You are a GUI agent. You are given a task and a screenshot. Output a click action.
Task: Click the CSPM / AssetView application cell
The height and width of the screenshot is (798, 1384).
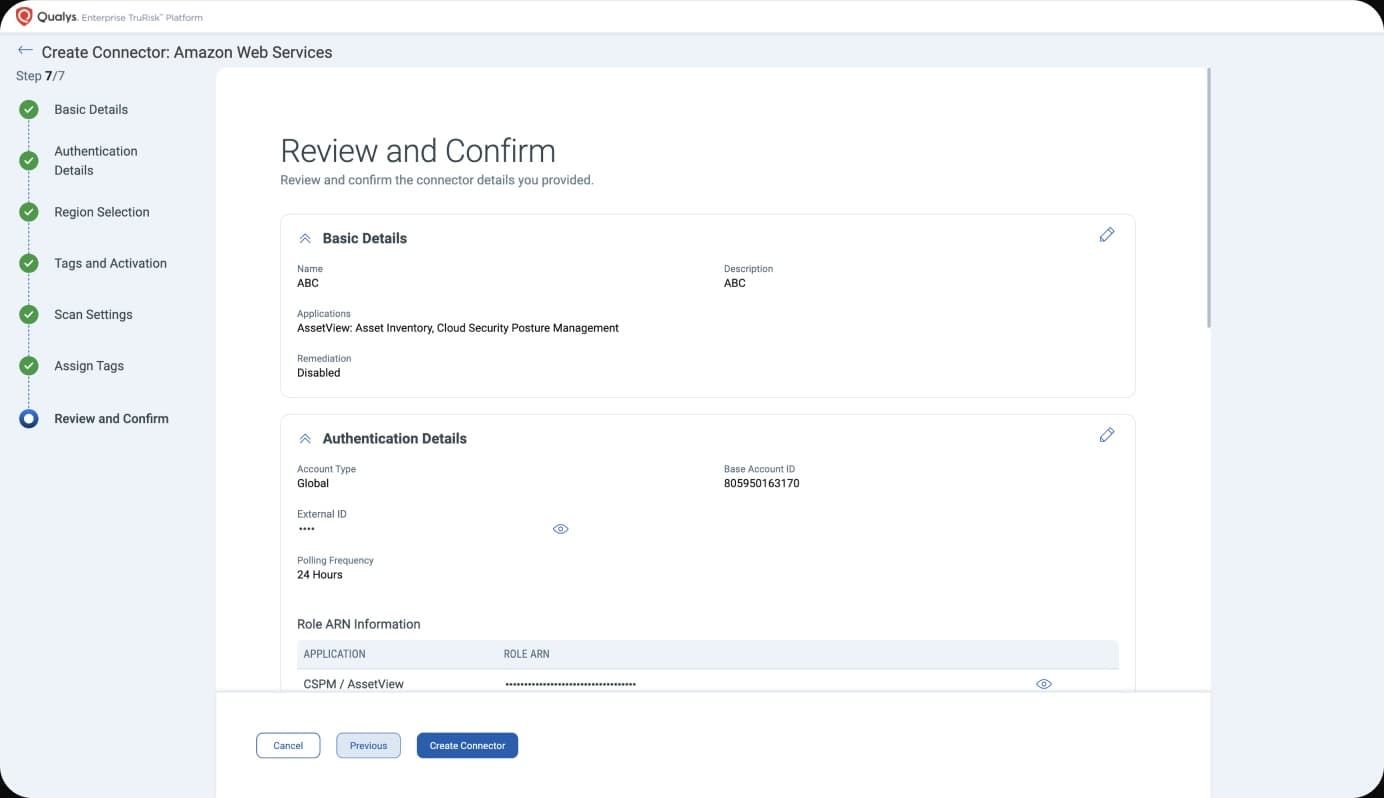354,684
